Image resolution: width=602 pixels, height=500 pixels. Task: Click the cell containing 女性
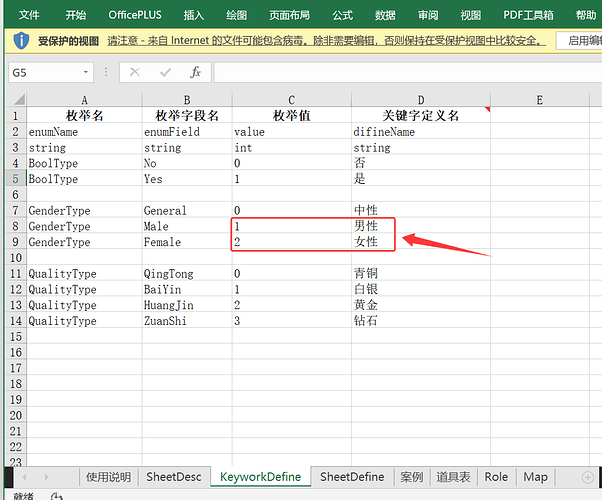click(x=421, y=242)
